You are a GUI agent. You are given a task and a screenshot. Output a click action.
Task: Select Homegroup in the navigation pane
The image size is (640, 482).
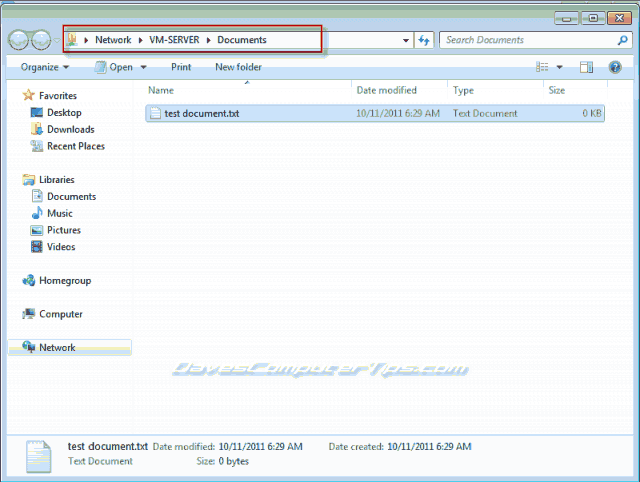pos(65,281)
